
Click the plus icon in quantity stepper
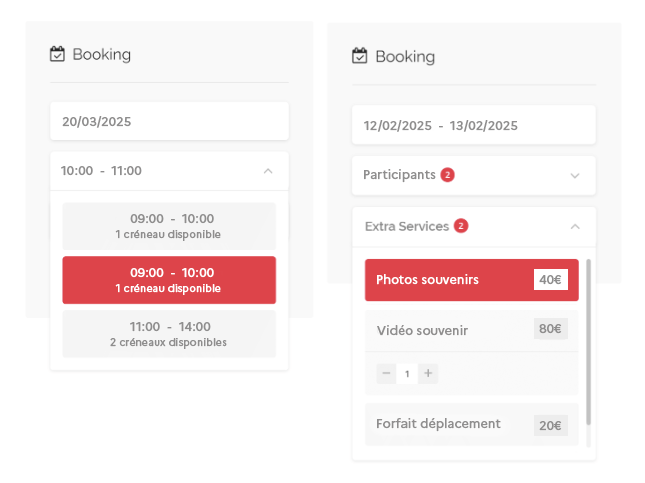428,373
